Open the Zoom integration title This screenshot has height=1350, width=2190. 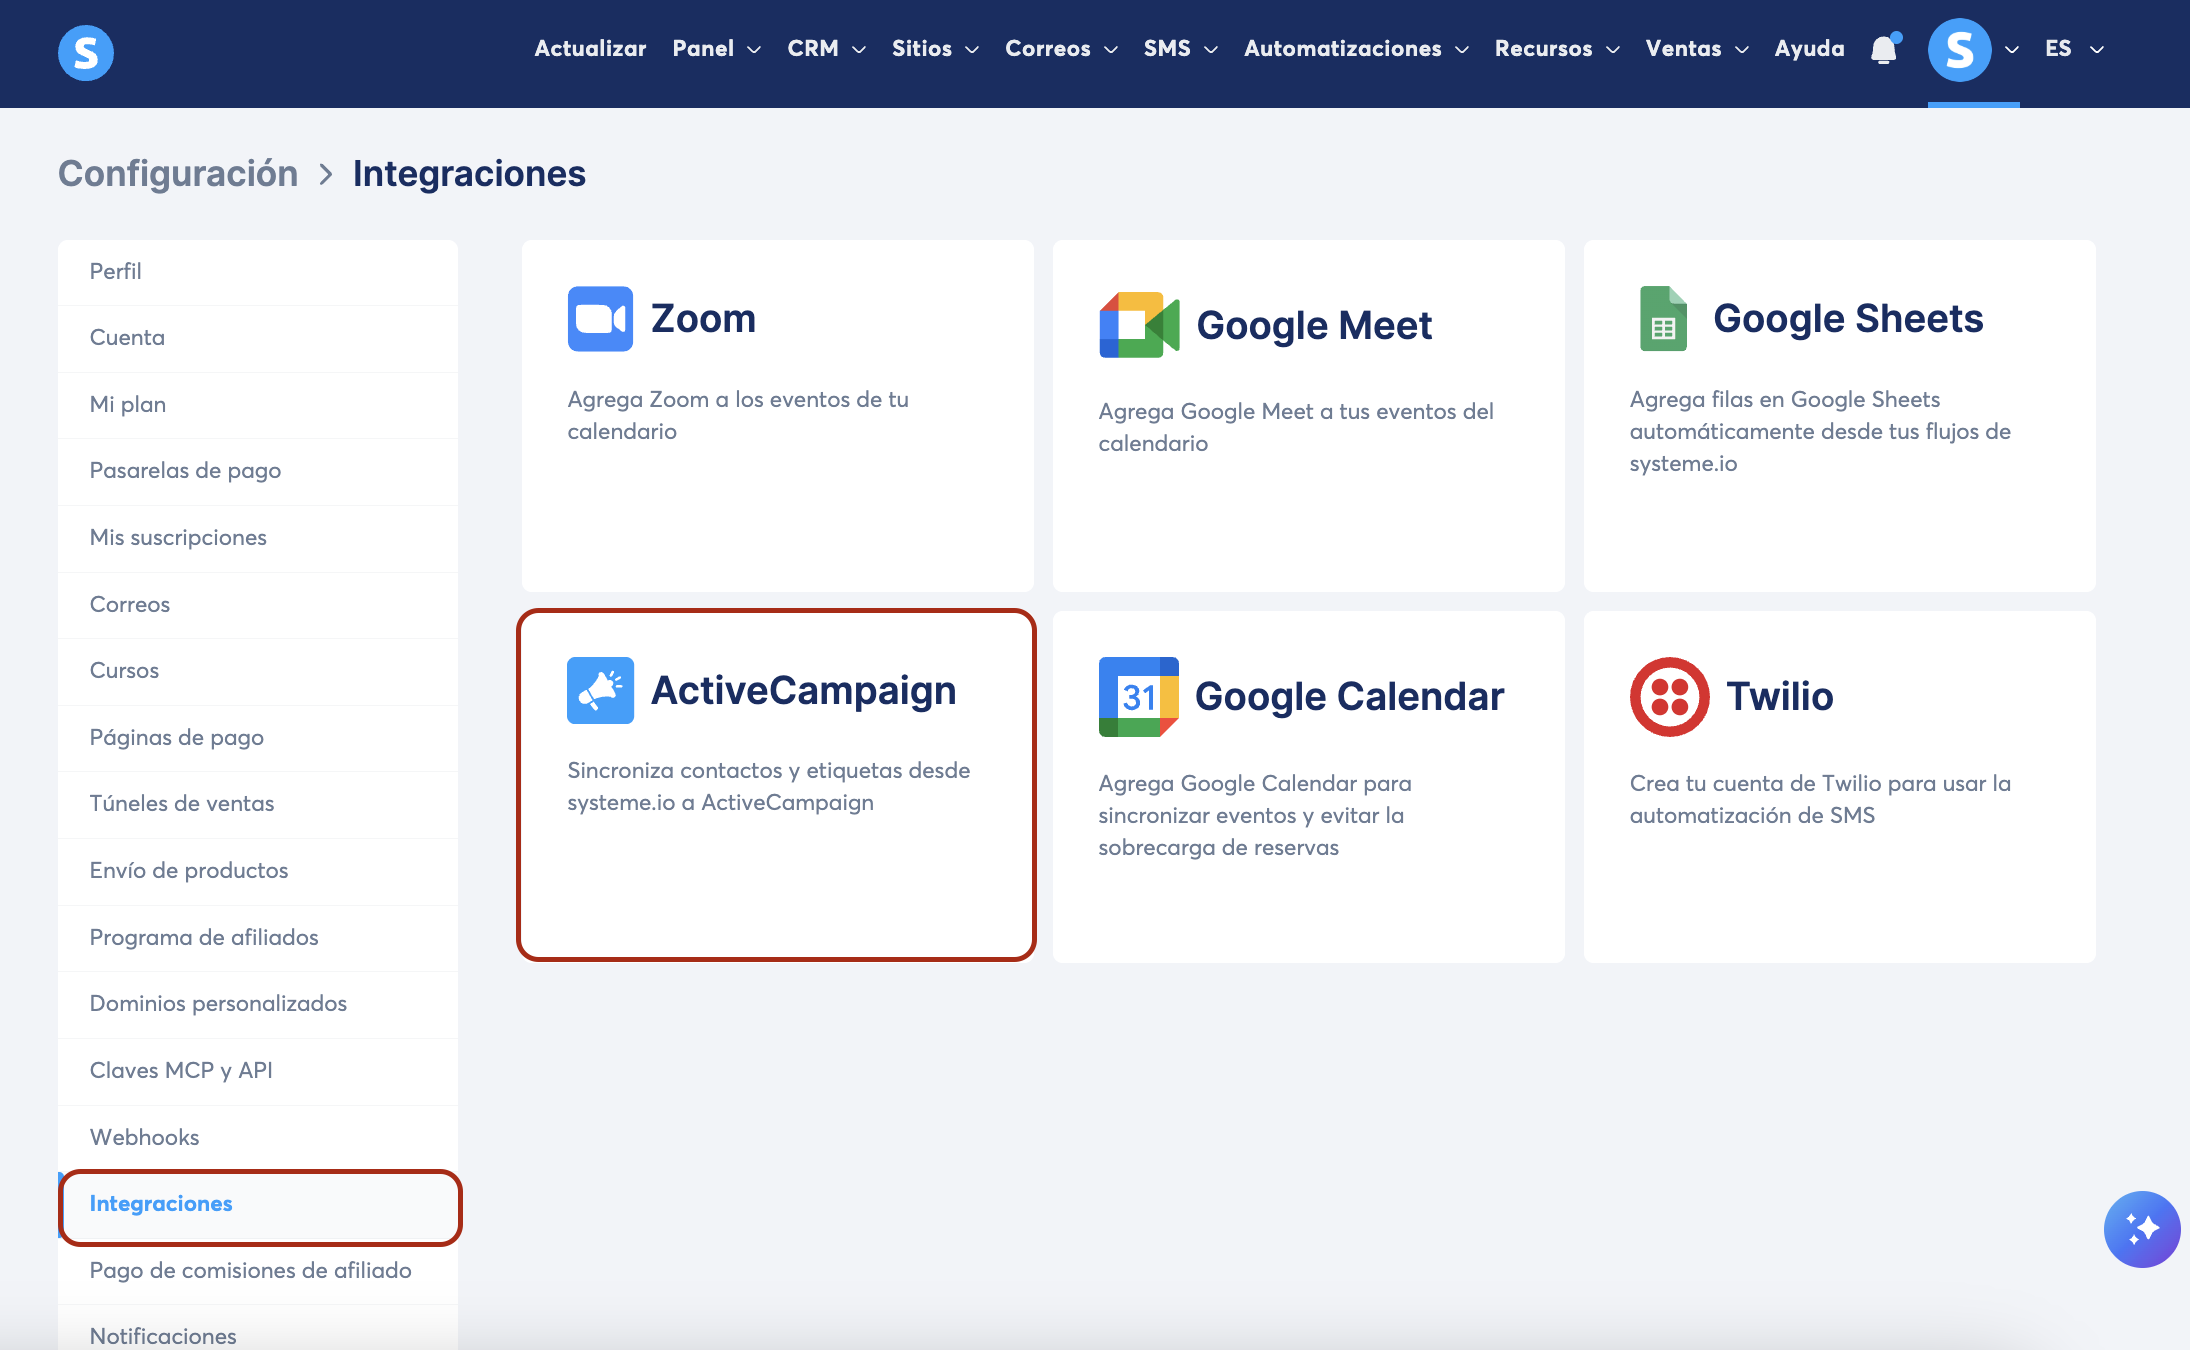(703, 319)
